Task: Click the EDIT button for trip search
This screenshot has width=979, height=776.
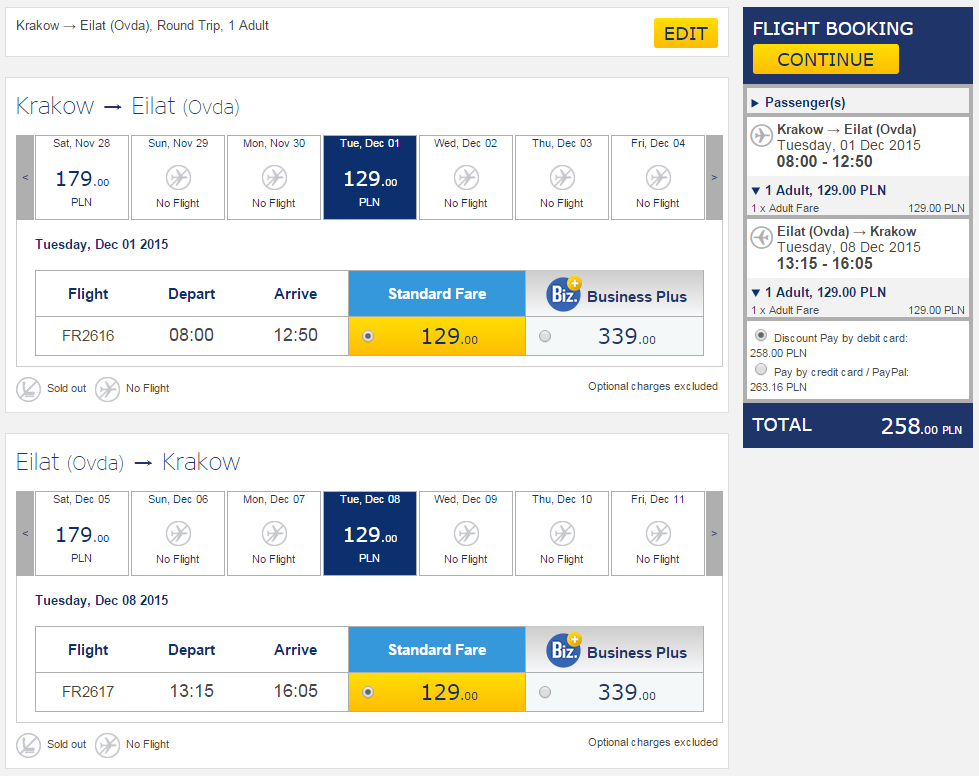Action: point(686,33)
